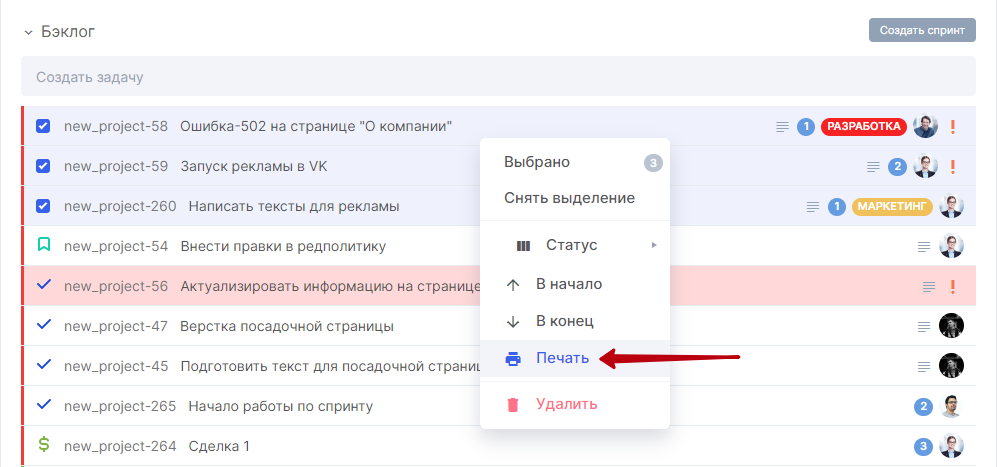The height and width of the screenshot is (467, 997).
Task: Click comment count badge on new_project-58
Action: click(806, 127)
